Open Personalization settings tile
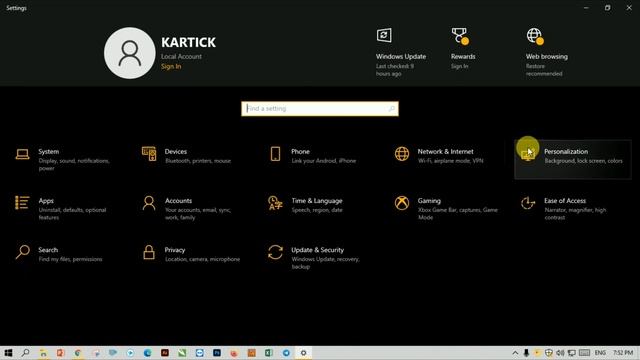 coord(573,159)
